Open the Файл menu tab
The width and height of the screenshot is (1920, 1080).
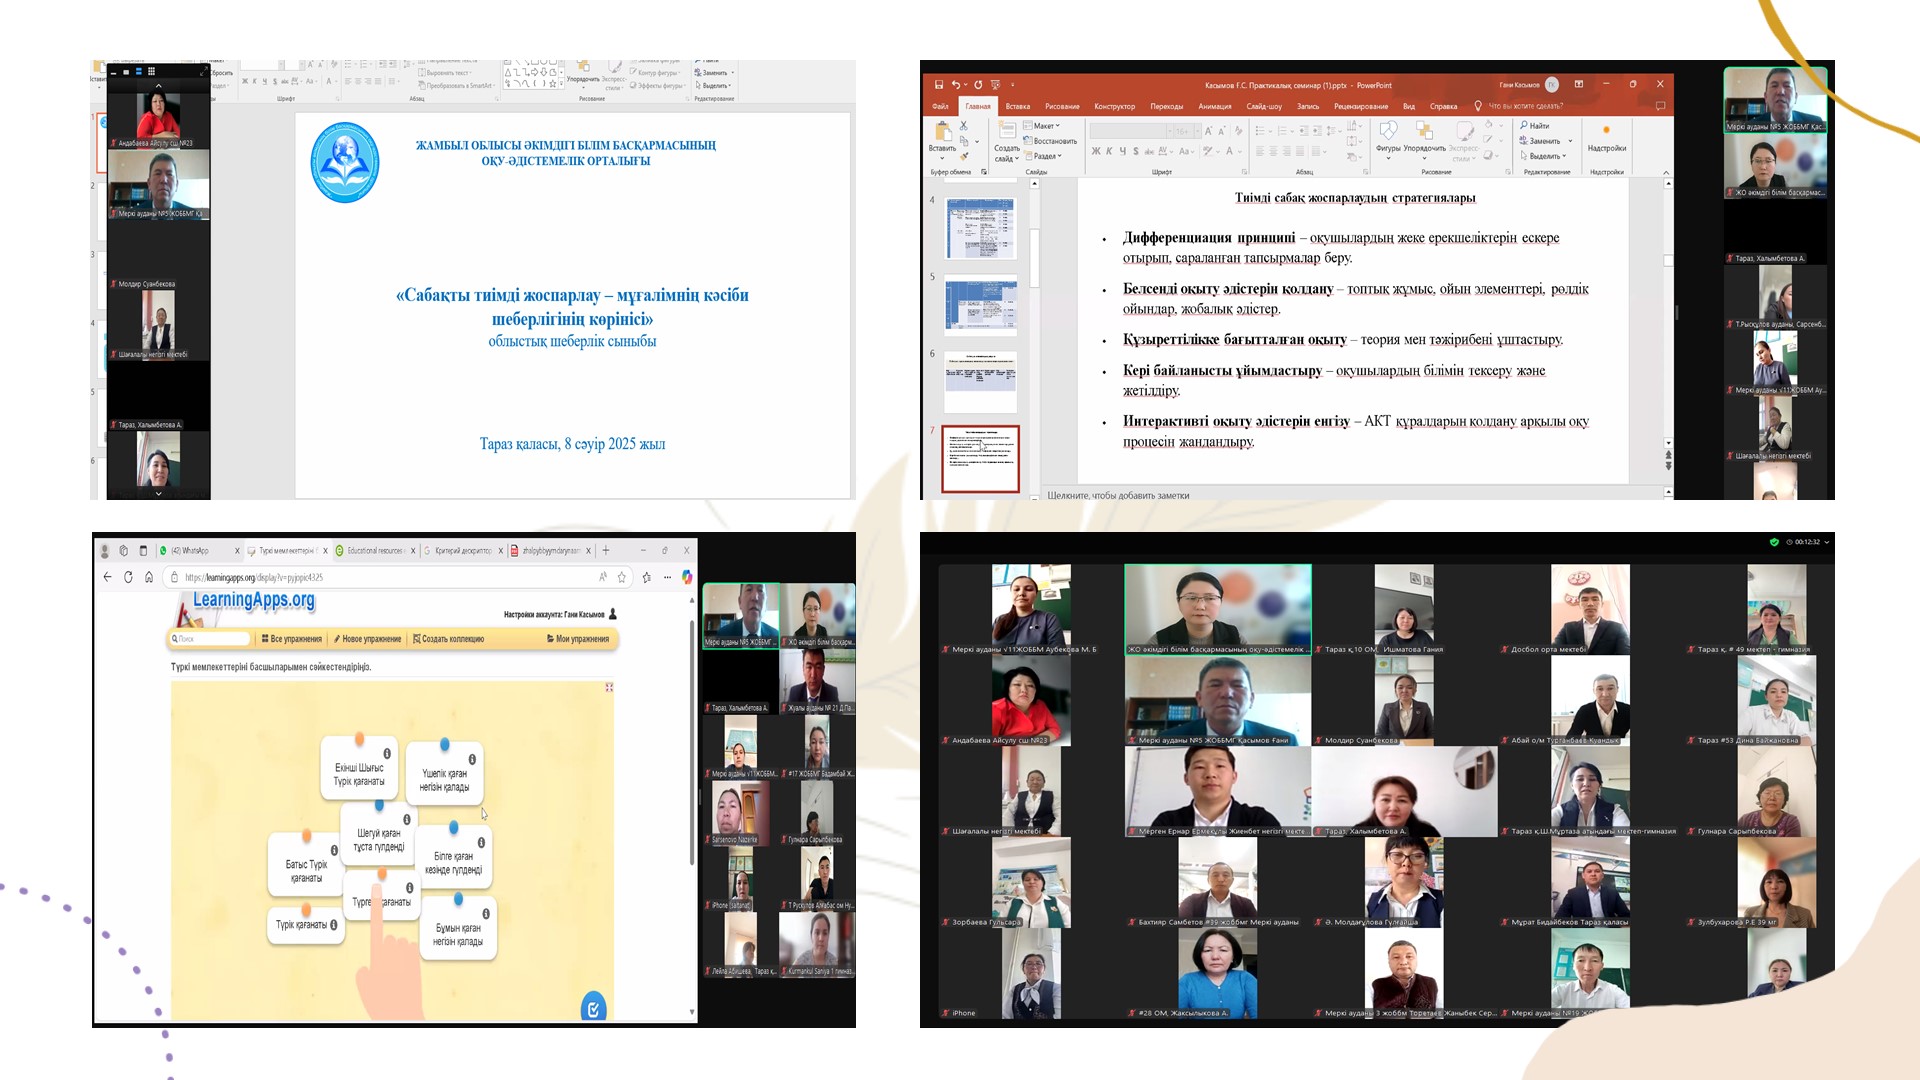point(940,106)
